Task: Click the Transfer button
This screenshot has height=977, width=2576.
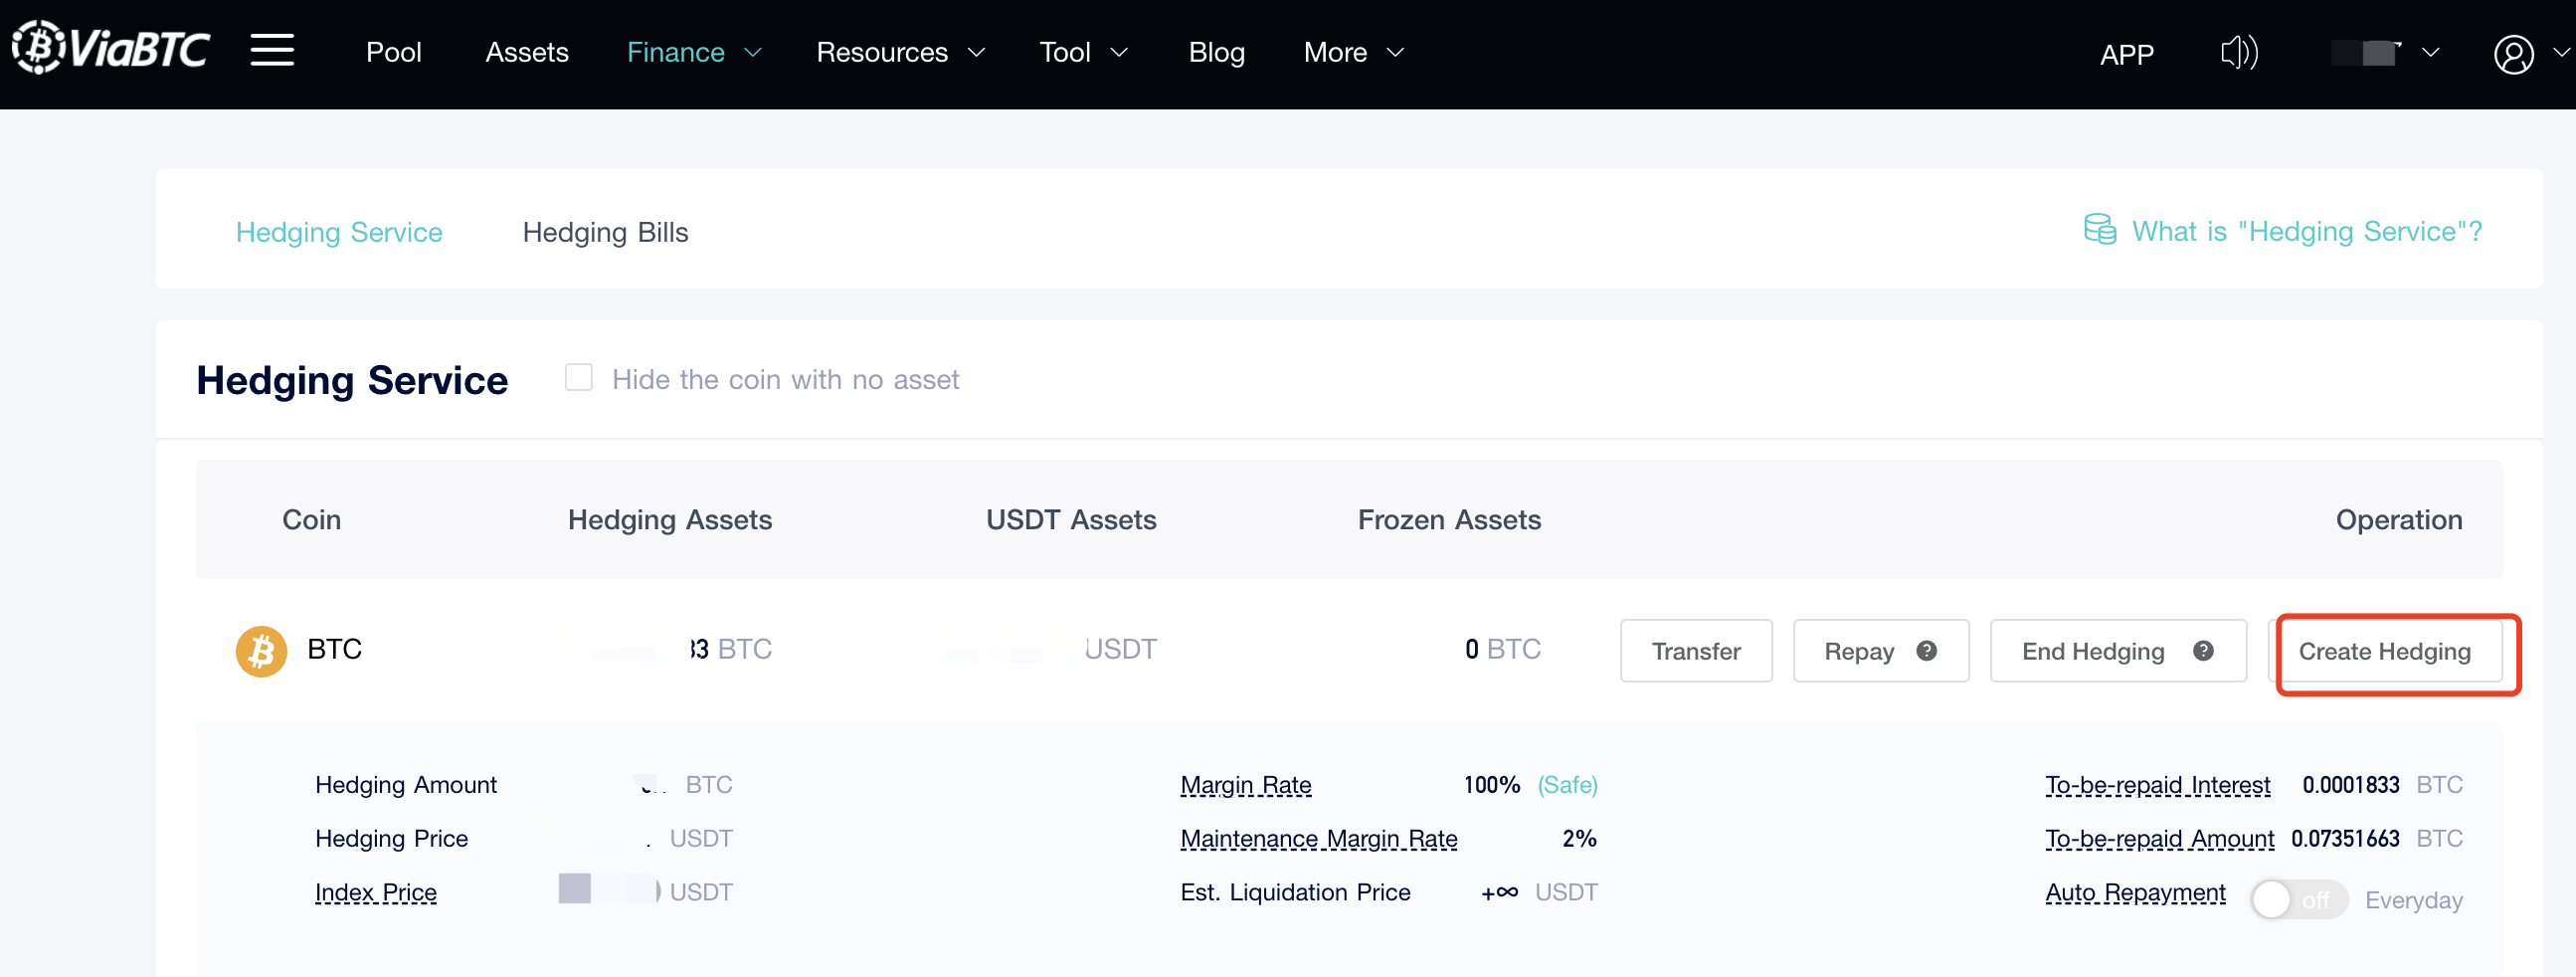Action: coord(1695,651)
